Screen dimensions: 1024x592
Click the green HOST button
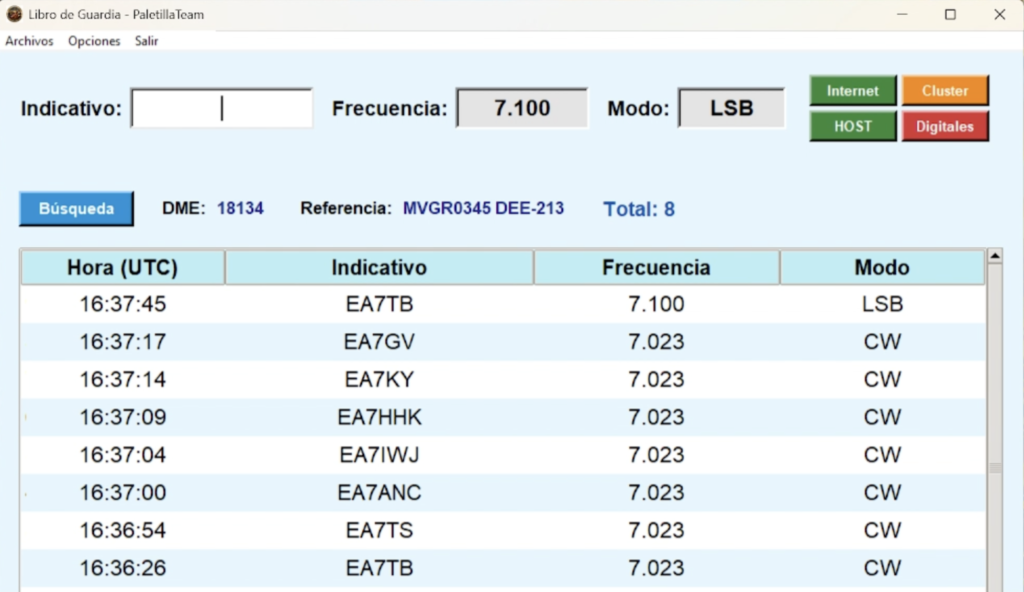click(853, 126)
